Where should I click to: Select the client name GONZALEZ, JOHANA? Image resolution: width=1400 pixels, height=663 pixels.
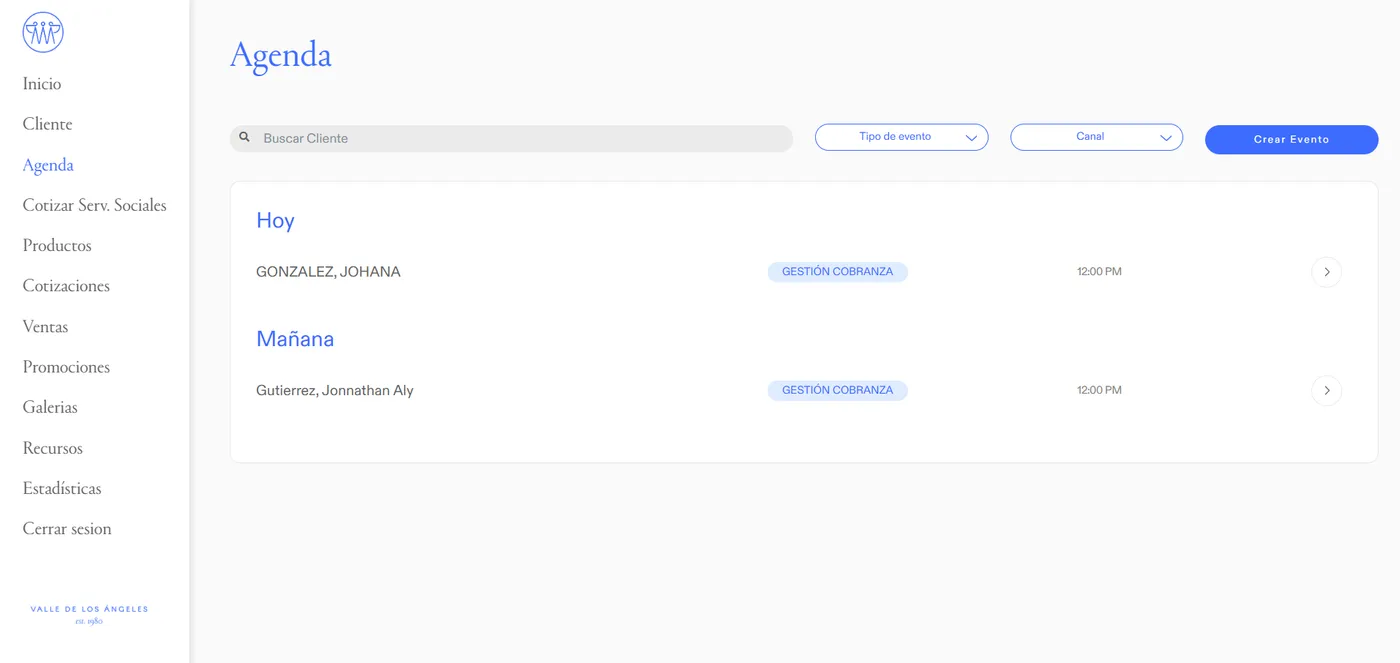pos(328,272)
